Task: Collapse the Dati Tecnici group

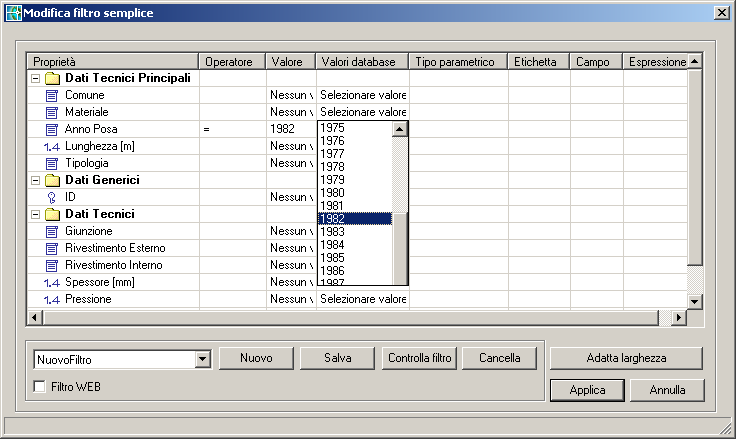Action: pos(36,214)
